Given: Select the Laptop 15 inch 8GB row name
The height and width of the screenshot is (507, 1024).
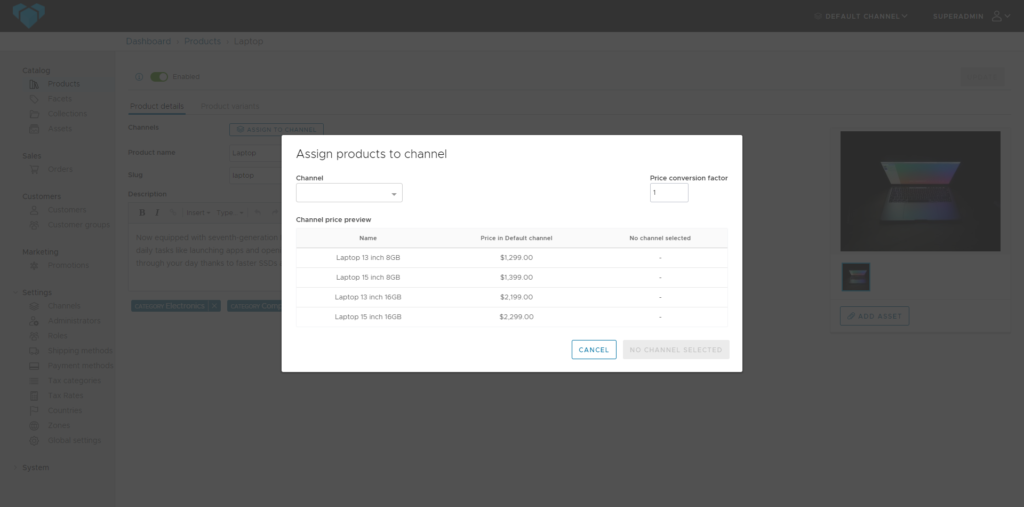Looking at the screenshot, I should (x=368, y=277).
